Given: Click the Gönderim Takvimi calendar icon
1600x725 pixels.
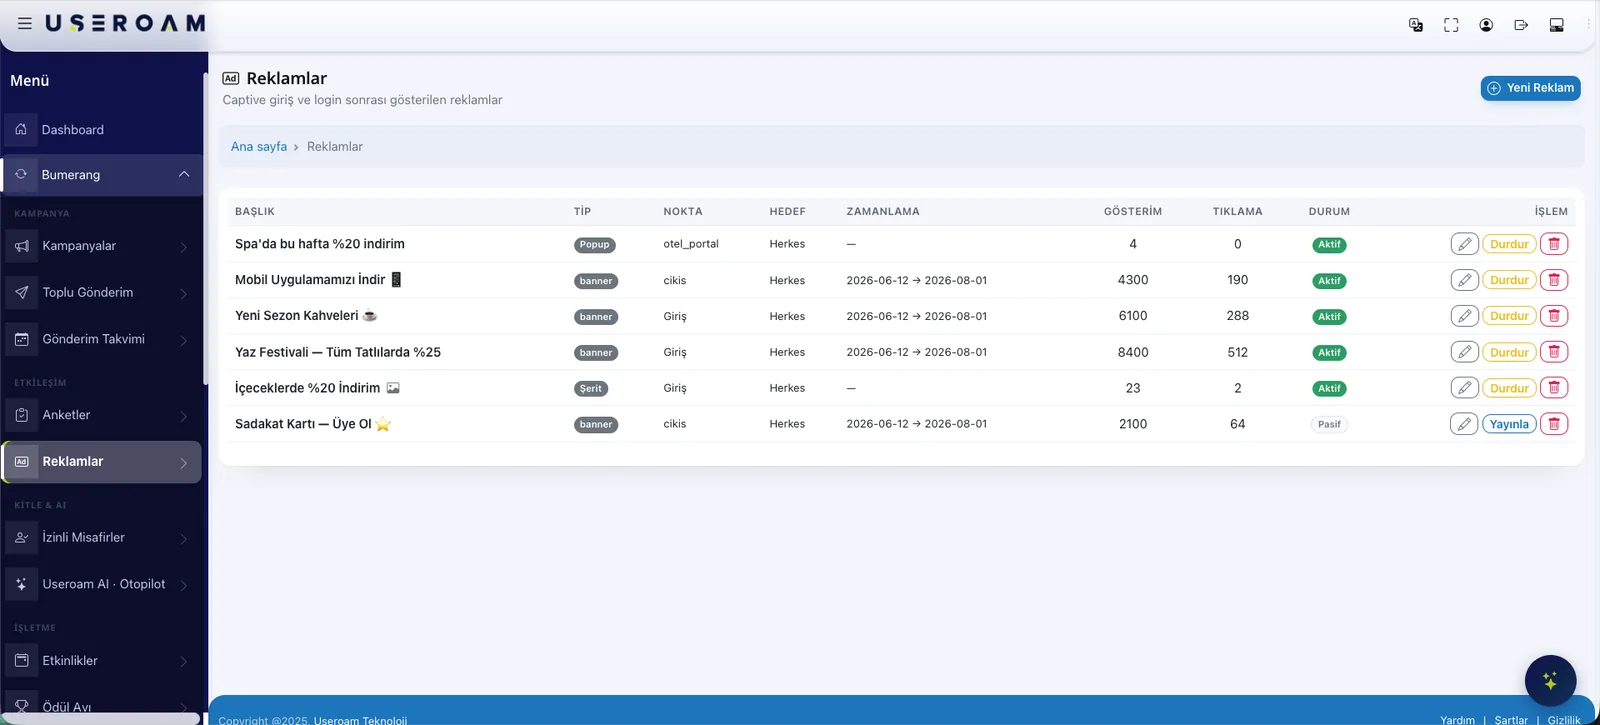Looking at the screenshot, I should (21, 339).
